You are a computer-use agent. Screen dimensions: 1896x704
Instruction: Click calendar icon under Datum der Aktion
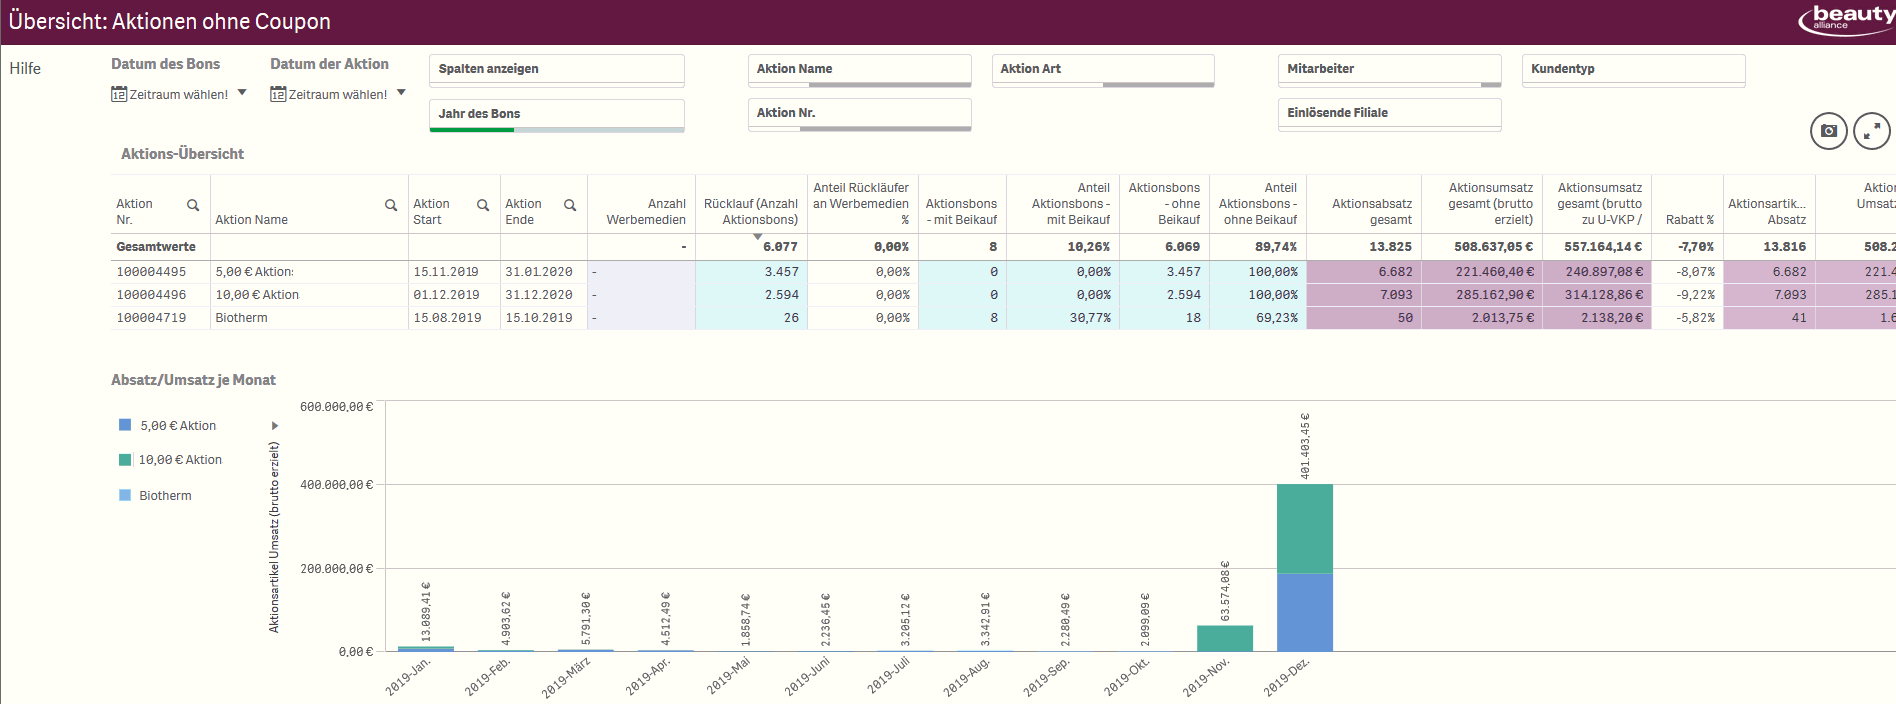(278, 94)
